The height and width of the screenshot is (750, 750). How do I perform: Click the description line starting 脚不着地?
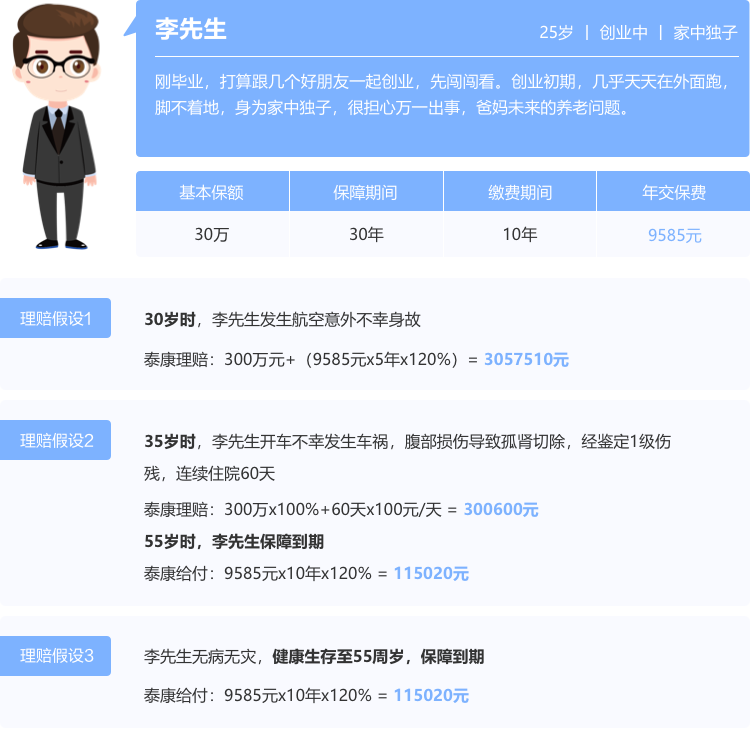pos(391,108)
